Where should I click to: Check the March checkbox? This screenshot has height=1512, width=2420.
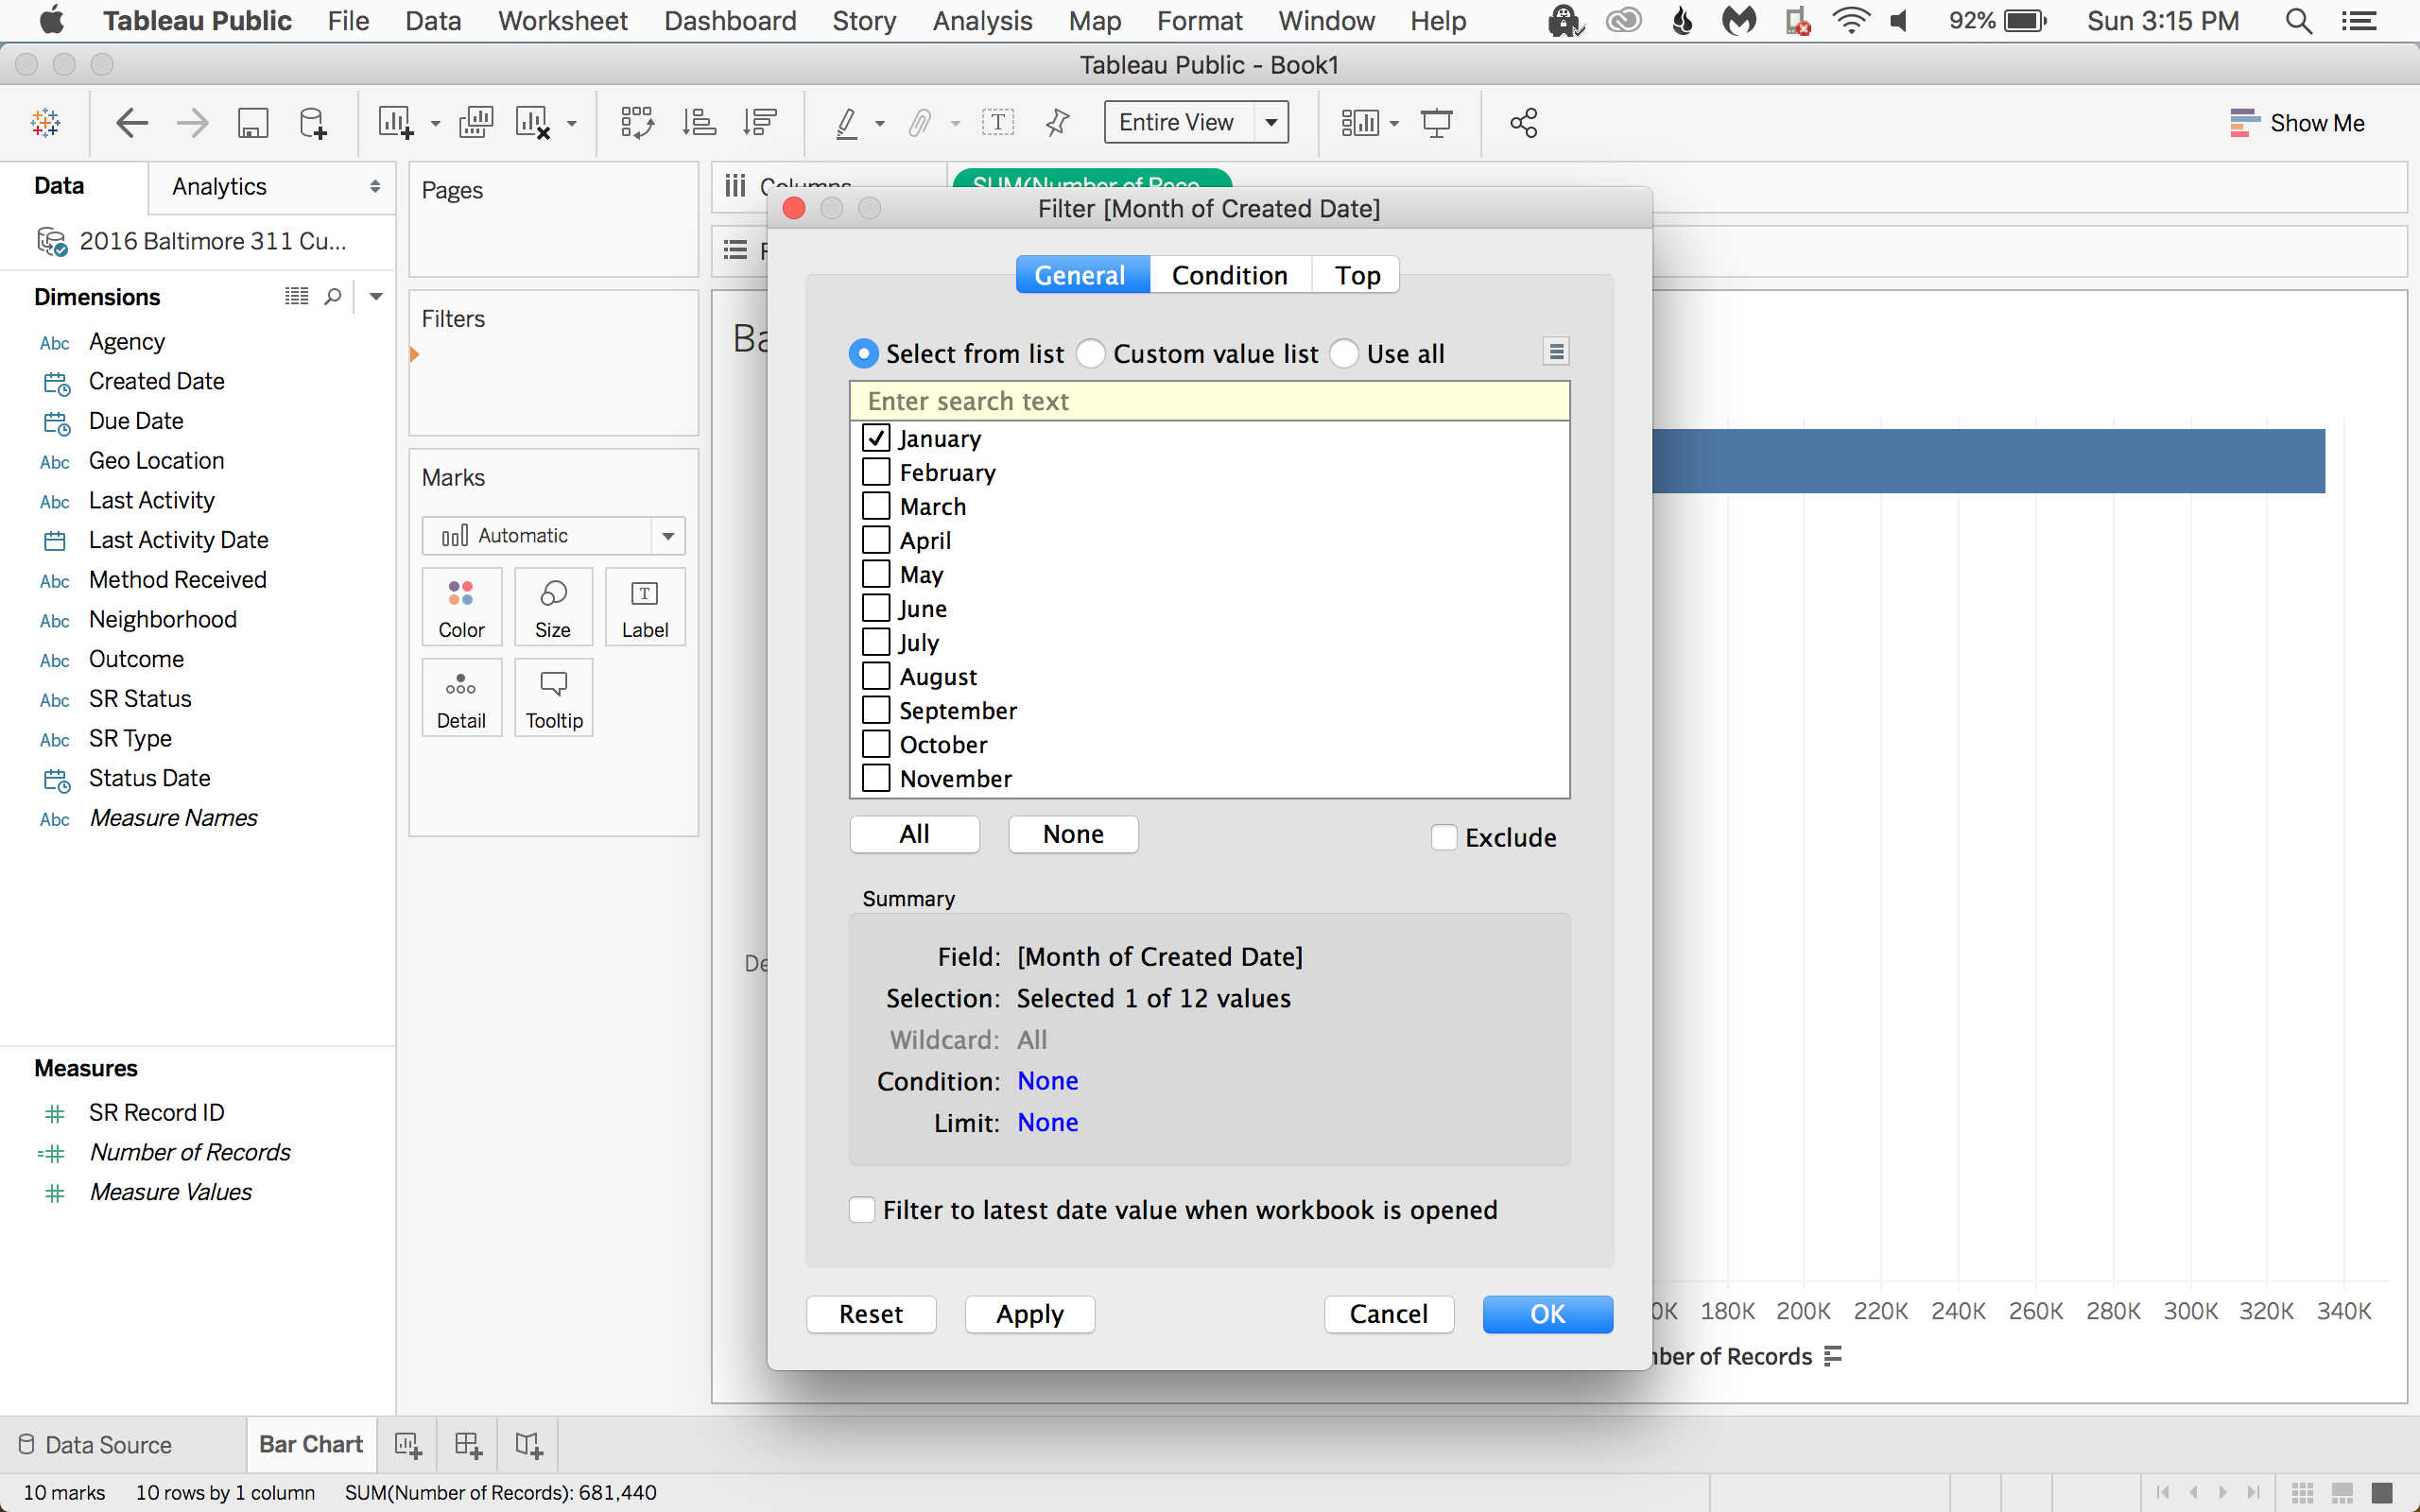[x=876, y=506]
